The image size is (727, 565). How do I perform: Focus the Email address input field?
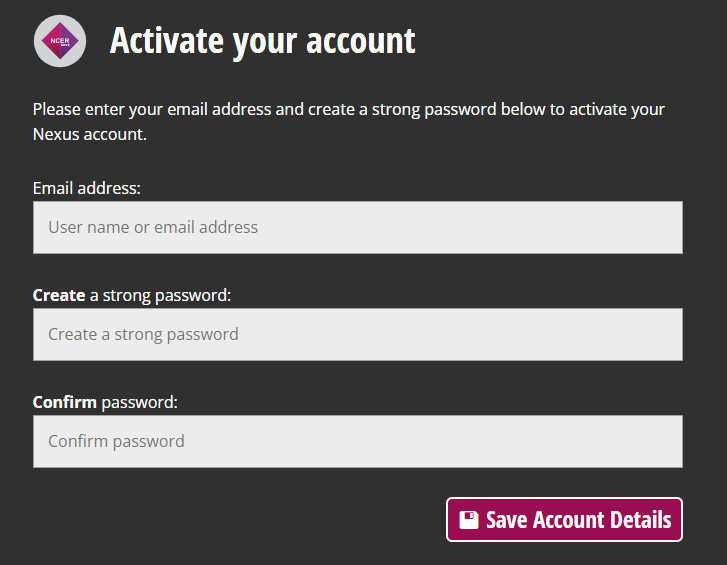tap(357, 227)
